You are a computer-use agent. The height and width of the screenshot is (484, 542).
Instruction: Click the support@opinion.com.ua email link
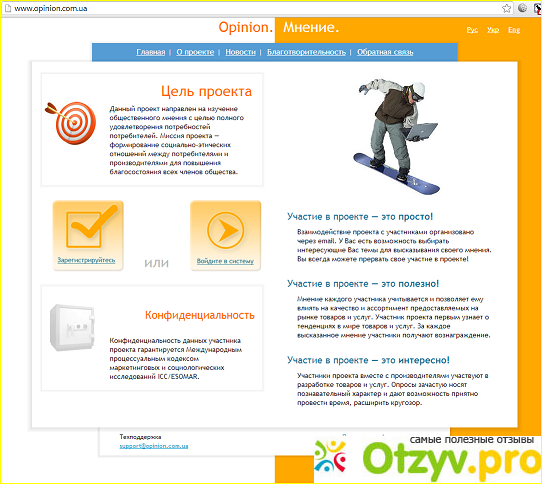[x=154, y=446]
